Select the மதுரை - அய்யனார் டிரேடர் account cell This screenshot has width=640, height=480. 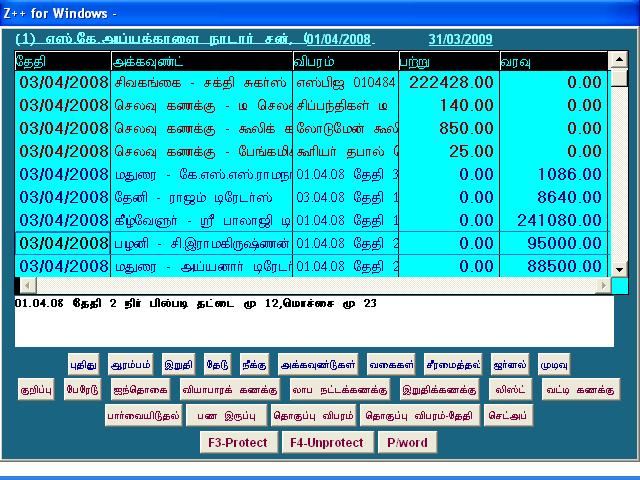pyautogui.click(x=202, y=266)
